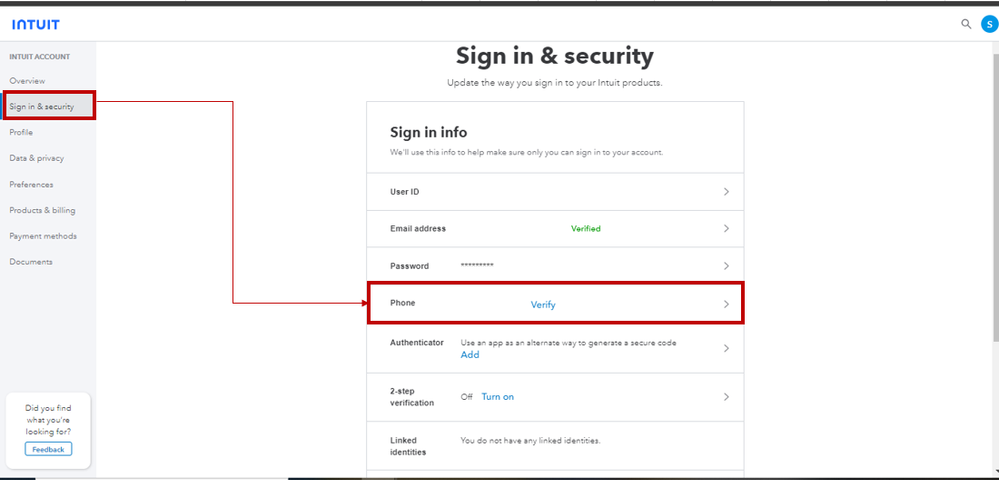Viewport: 999px width, 480px height.
Task: Go to Overview in the sidebar
Action: tap(27, 81)
